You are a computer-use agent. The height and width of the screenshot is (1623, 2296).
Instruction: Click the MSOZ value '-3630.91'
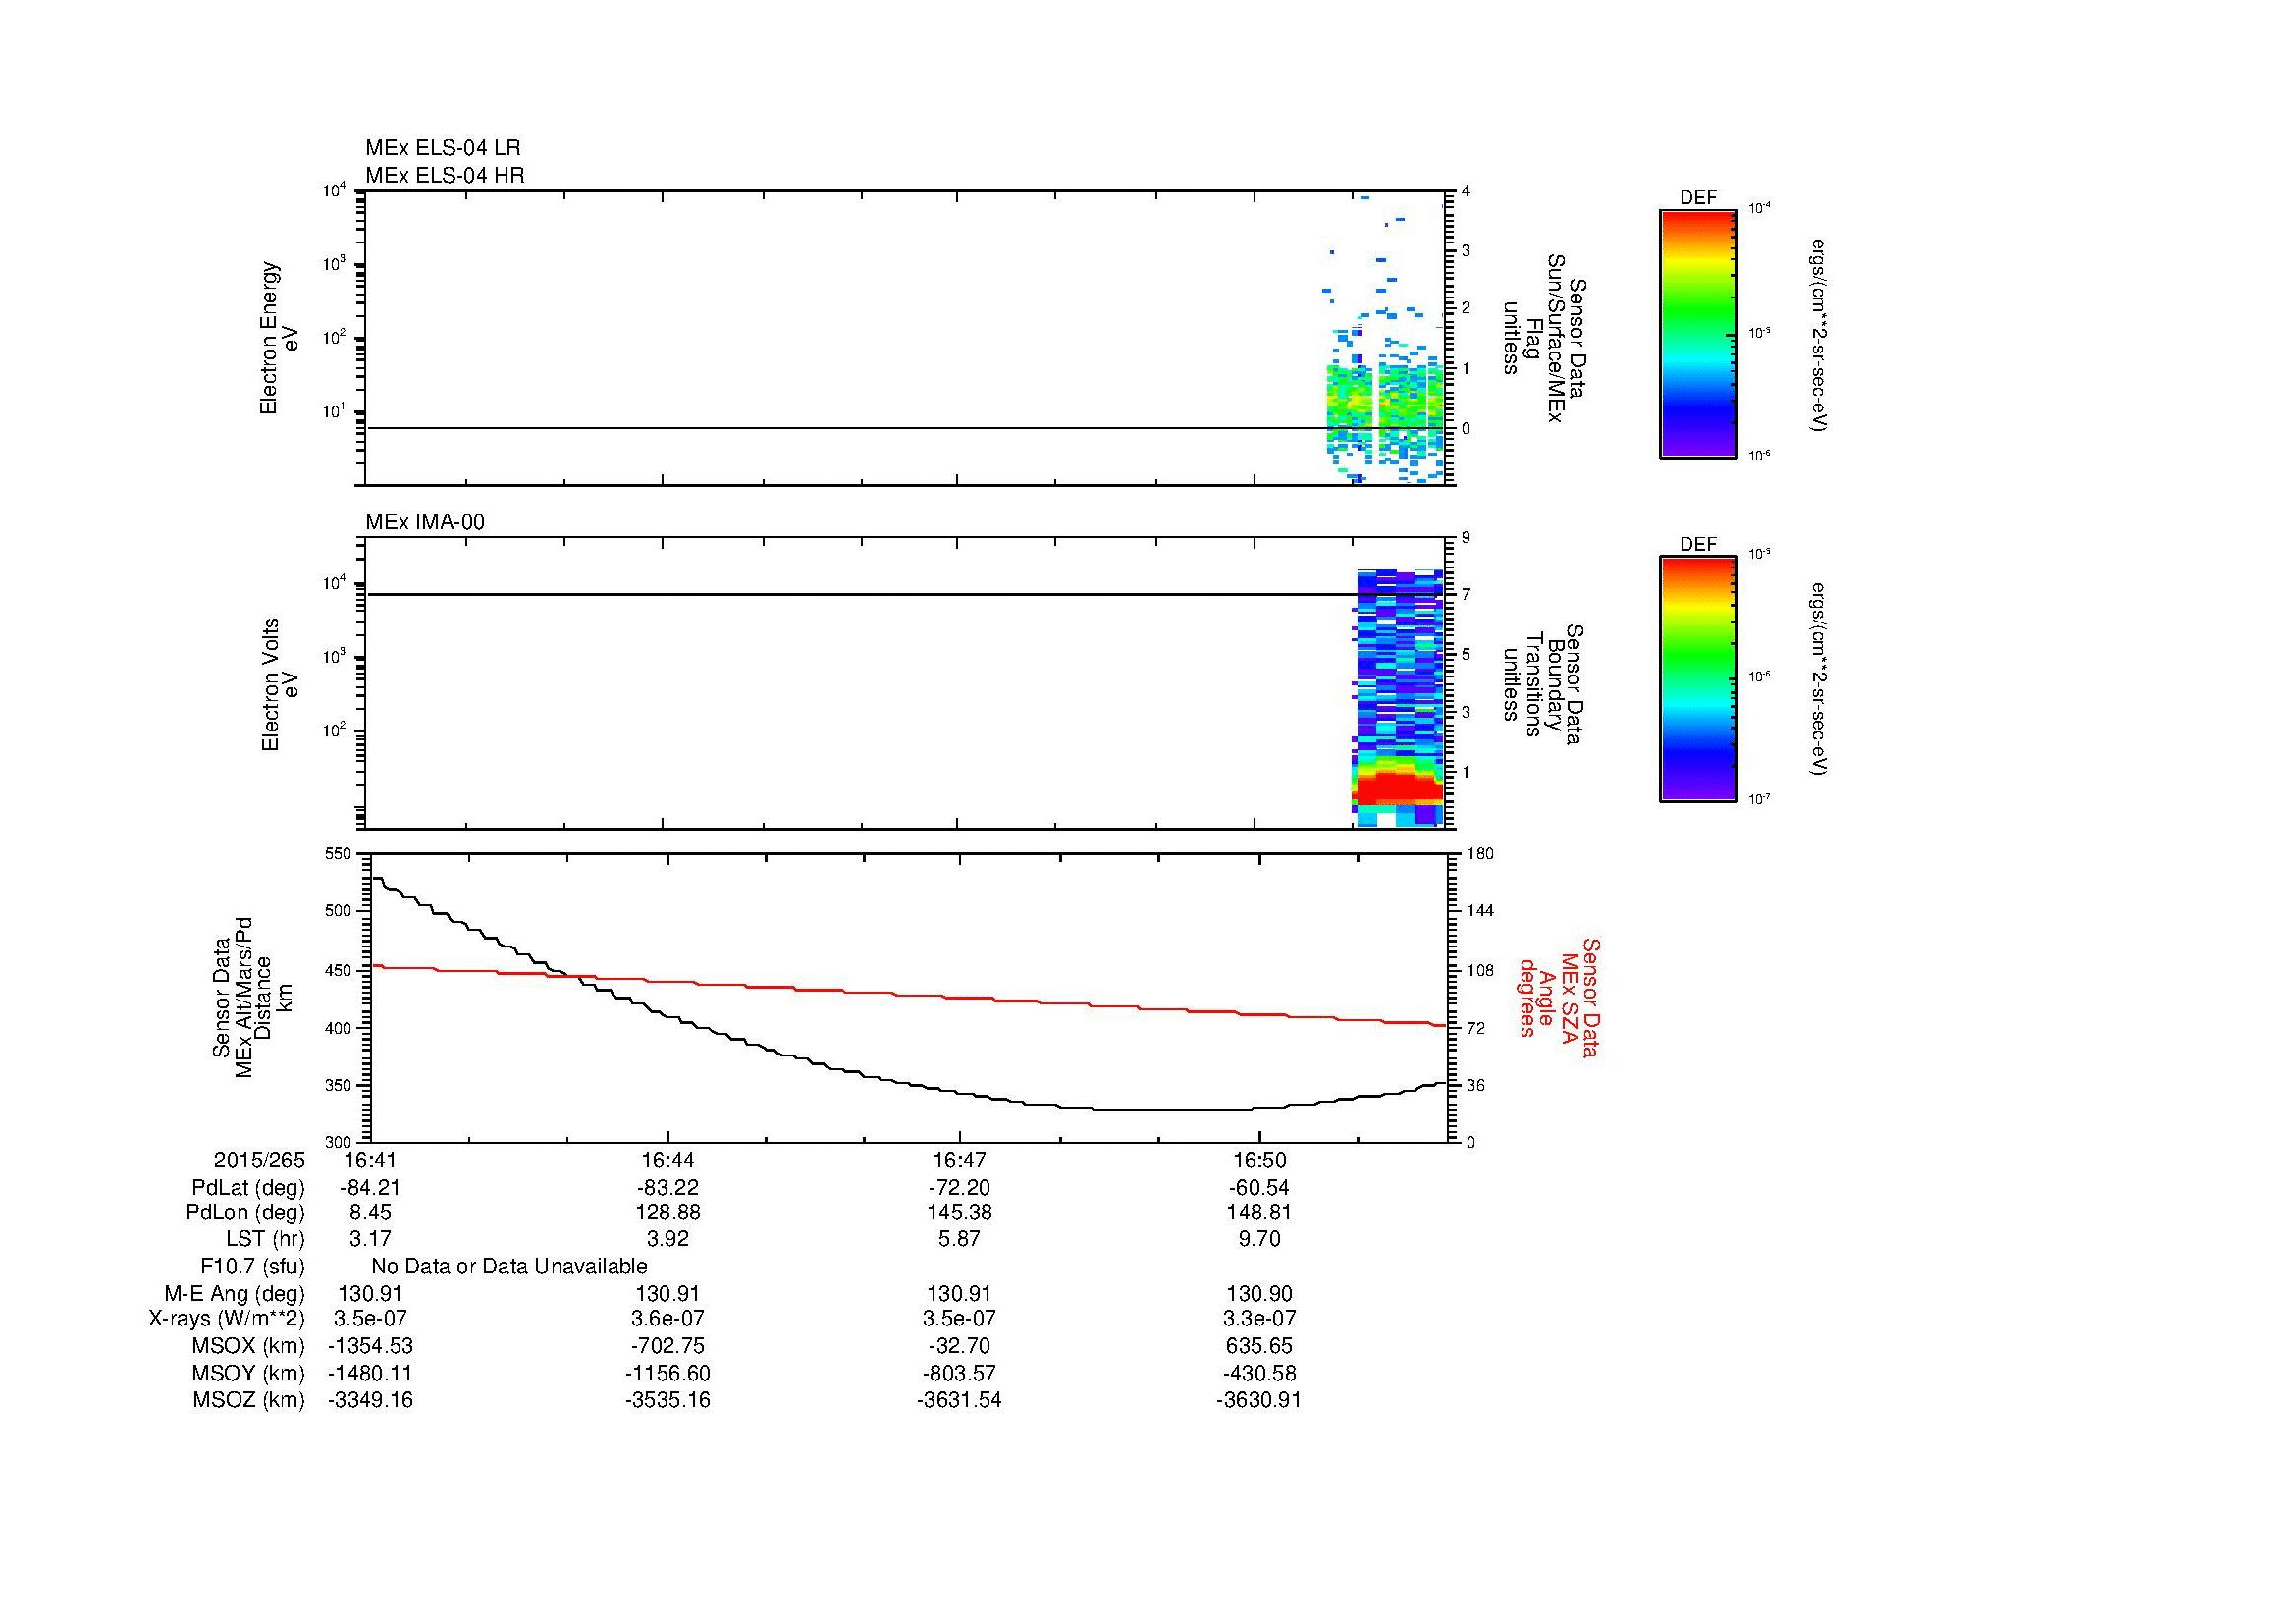point(1259,1400)
